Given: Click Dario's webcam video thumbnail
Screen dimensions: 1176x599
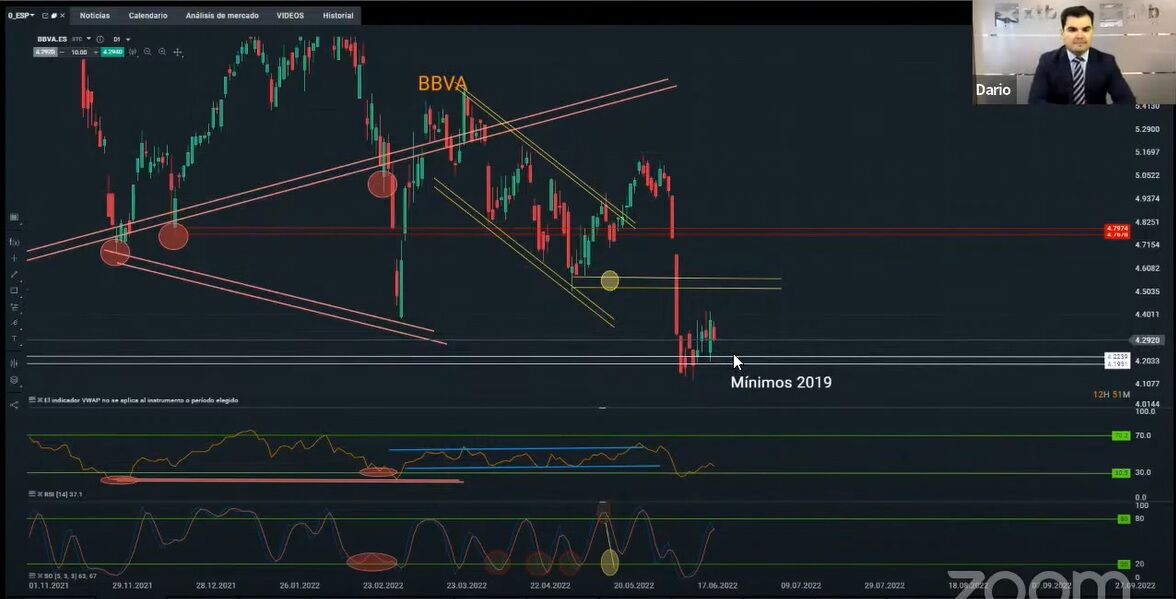Looking at the screenshot, I should tap(1073, 52).
